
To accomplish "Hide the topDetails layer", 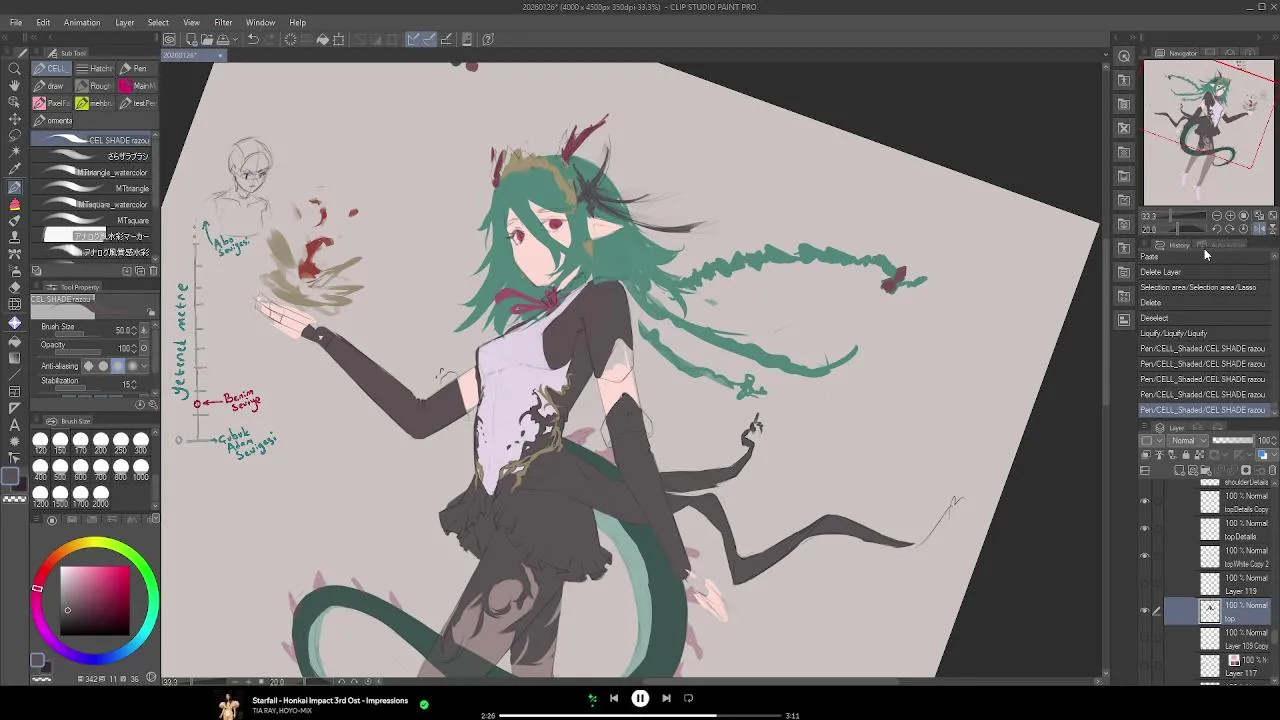I will click(x=1145, y=529).
